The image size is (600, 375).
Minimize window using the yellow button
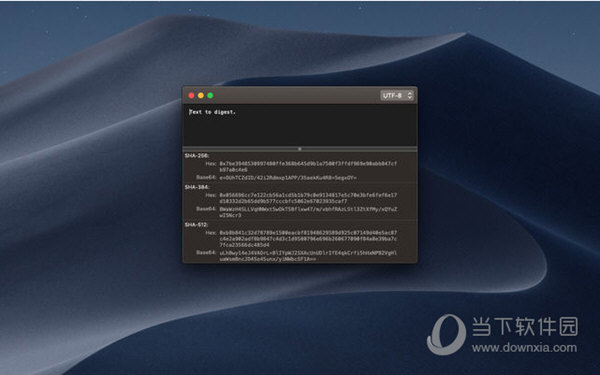(201, 95)
